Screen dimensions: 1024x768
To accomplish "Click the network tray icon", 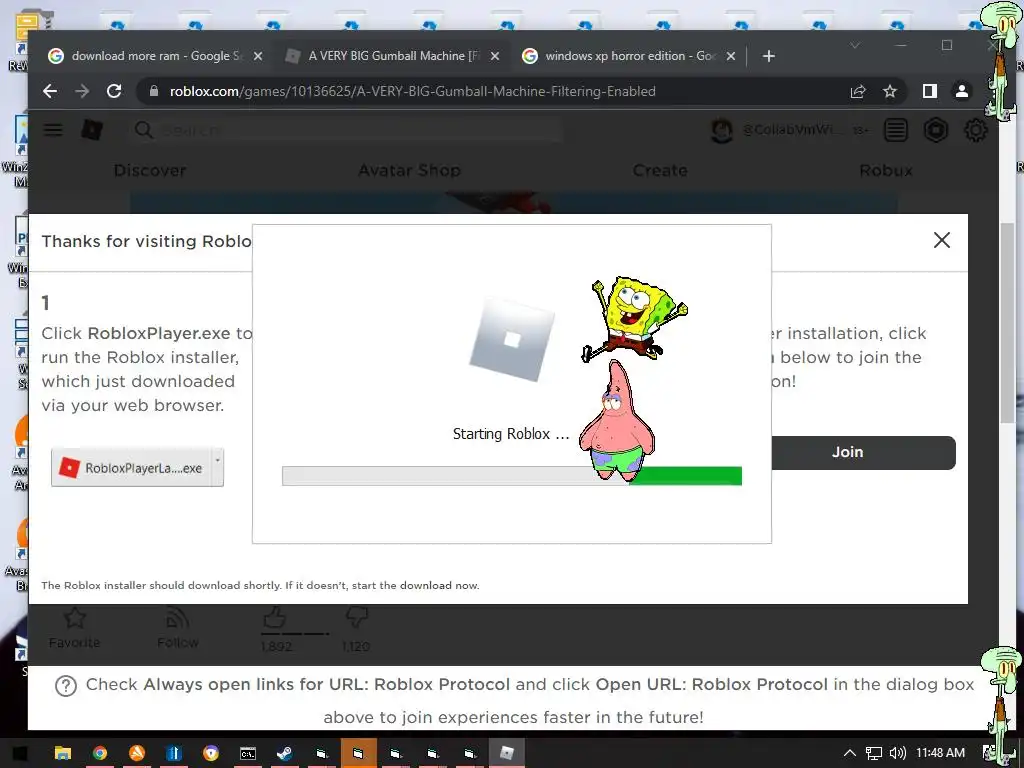I will [873, 753].
